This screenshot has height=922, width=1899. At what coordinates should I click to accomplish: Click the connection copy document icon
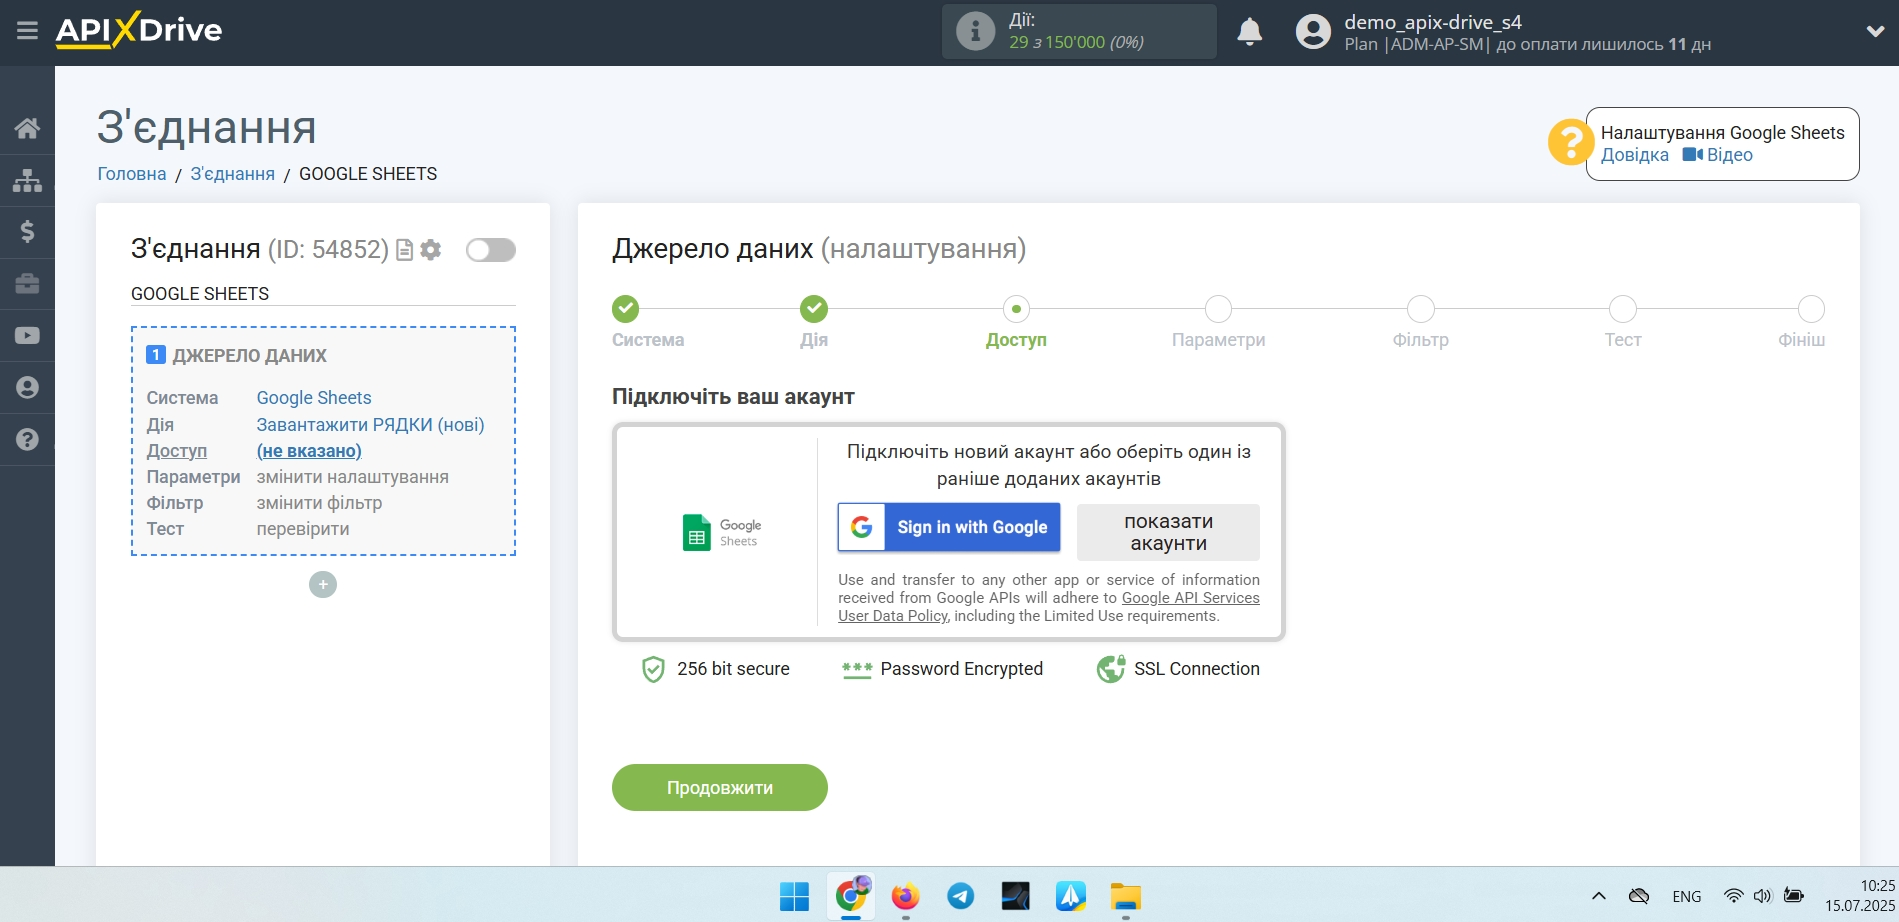coord(404,250)
